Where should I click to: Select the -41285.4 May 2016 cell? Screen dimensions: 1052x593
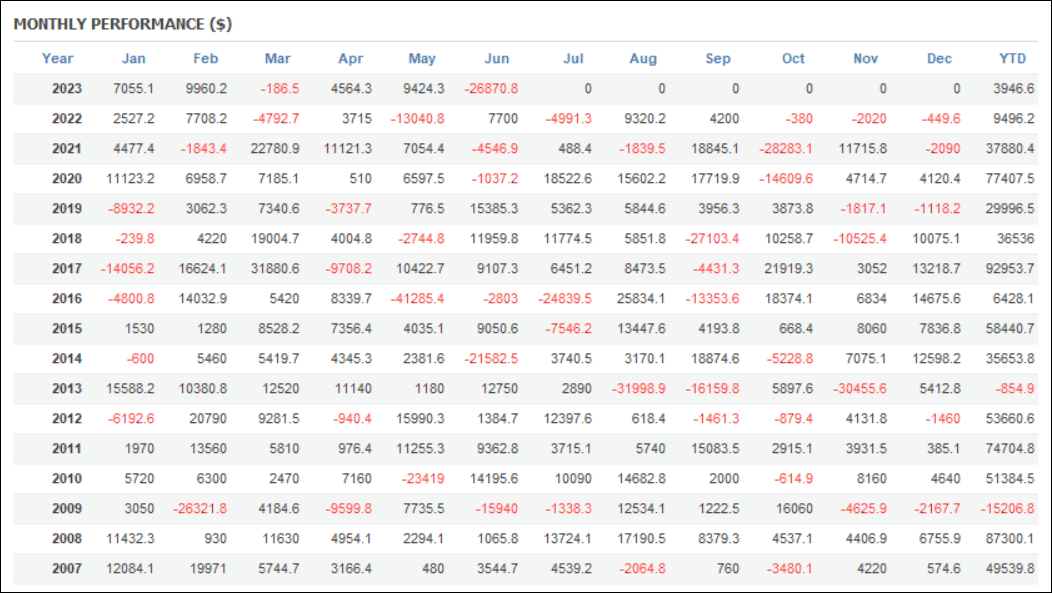pyautogui.click(x=417, y=299)
